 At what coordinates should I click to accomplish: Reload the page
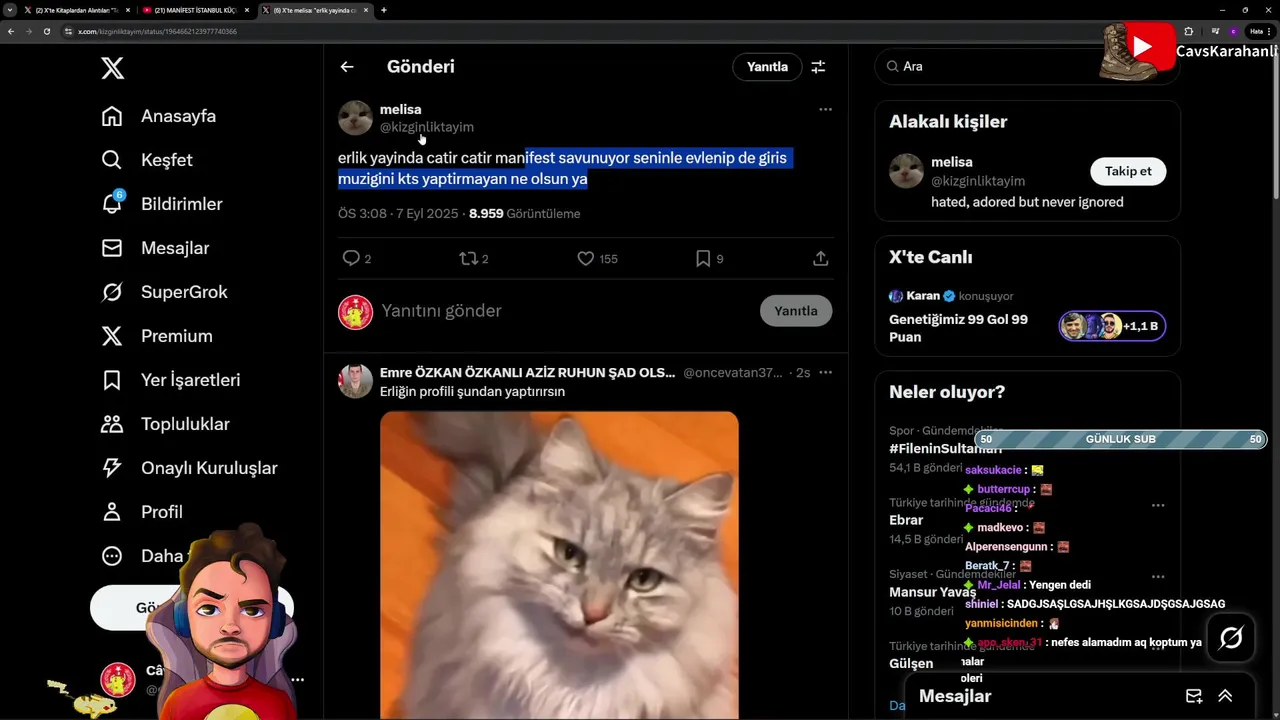coord(46,31)
